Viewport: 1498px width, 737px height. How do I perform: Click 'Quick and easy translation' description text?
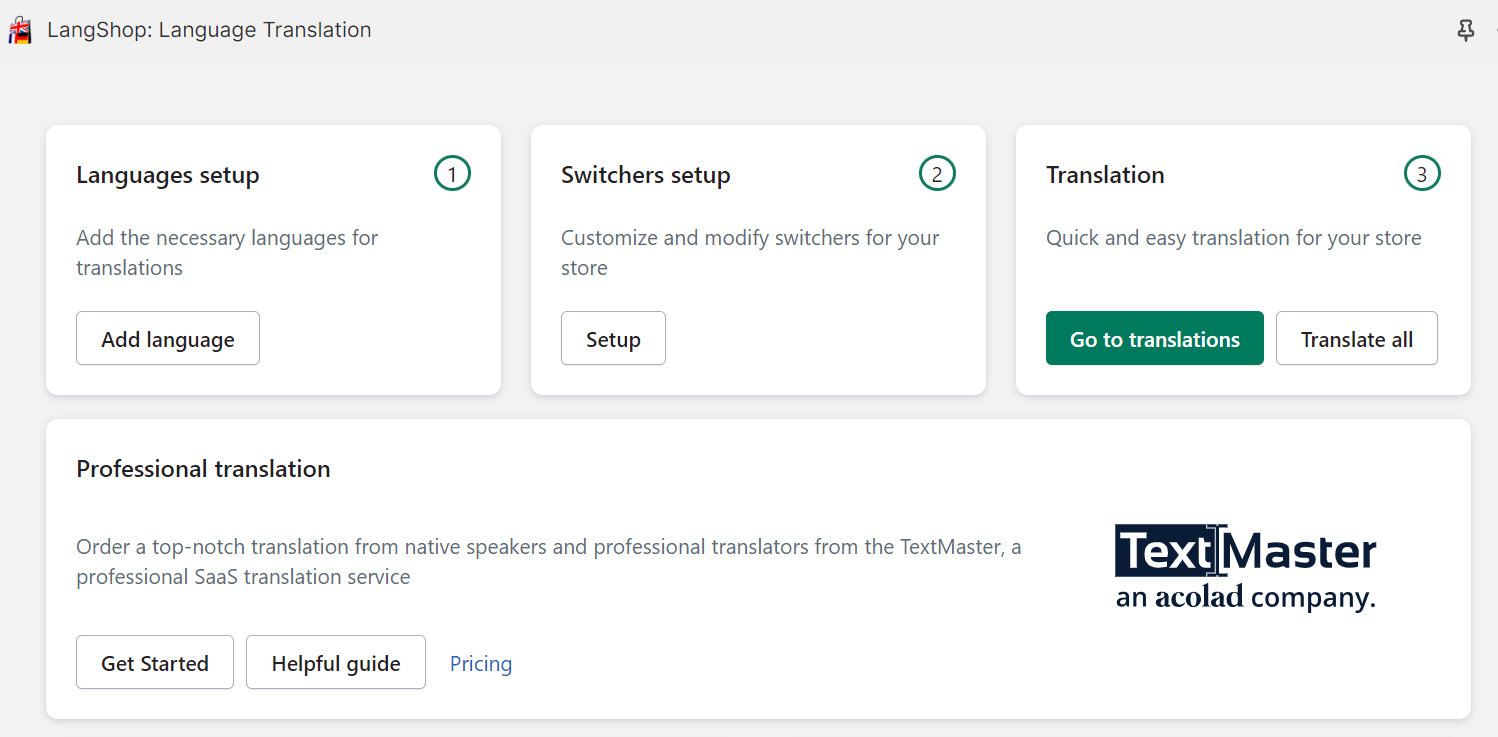[x=1234, y=238]
